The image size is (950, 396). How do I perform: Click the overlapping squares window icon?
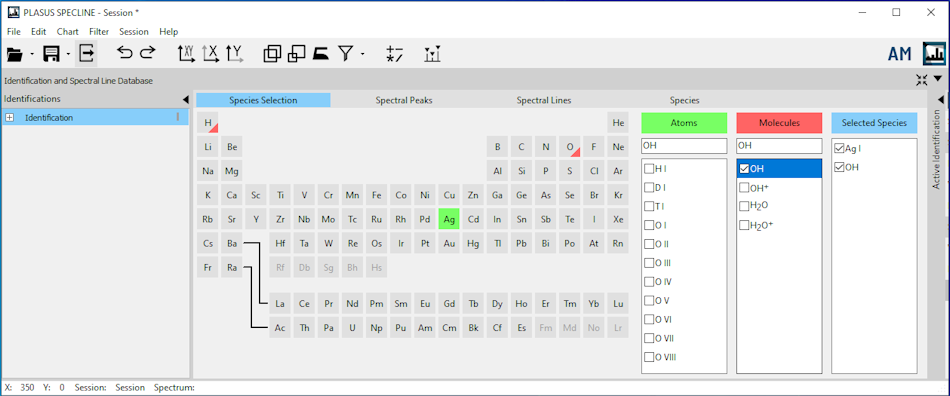272,54
